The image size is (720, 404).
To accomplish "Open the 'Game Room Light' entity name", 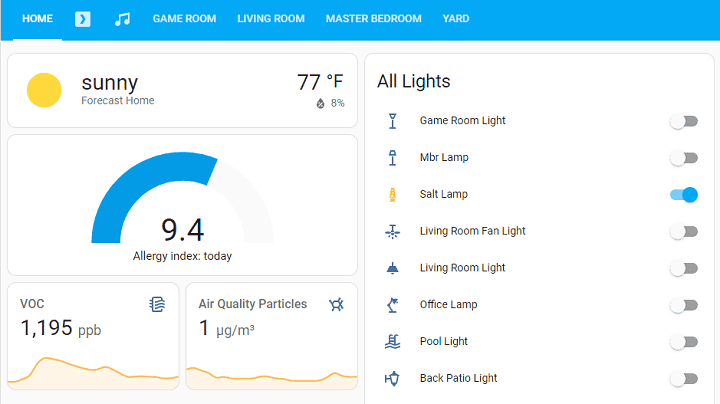I will coord(462,121).
